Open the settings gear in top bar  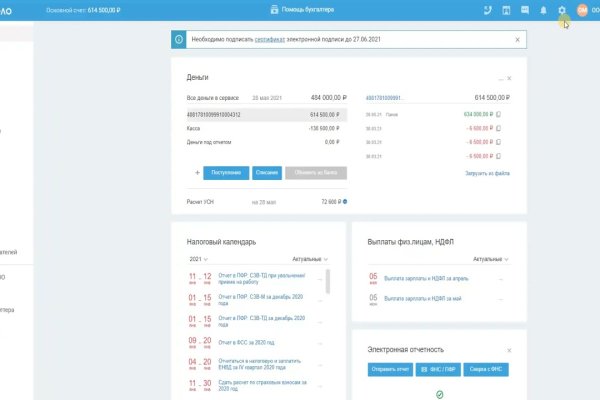click(x=562, y=10)
